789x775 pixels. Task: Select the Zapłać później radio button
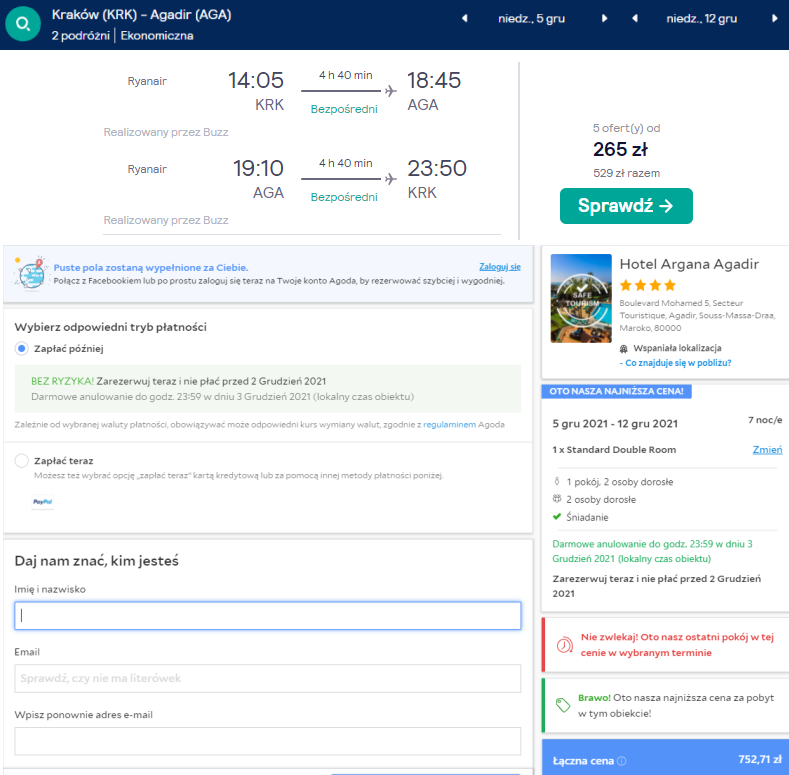pyautogui.click(x=22, y=348)
